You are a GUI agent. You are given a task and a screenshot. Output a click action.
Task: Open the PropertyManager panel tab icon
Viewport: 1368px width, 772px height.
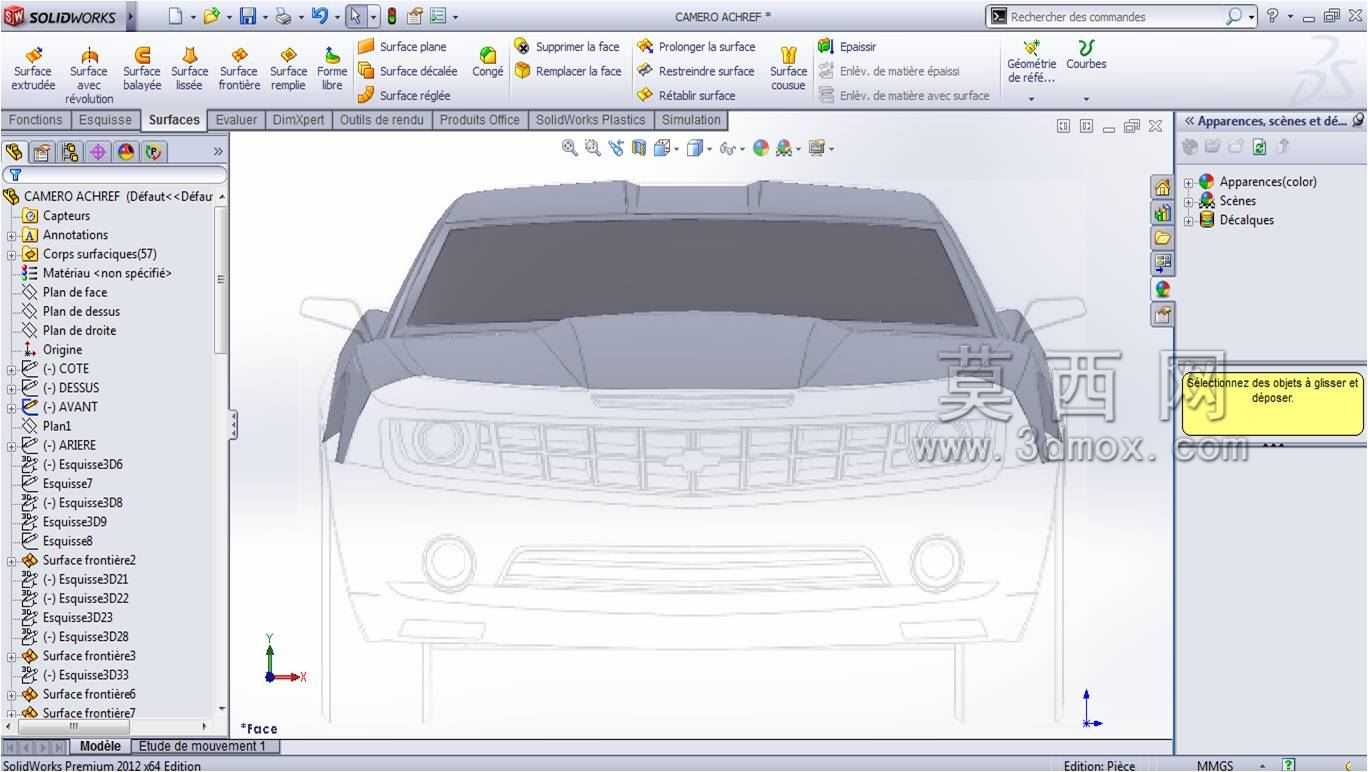[x=42, y=152]
